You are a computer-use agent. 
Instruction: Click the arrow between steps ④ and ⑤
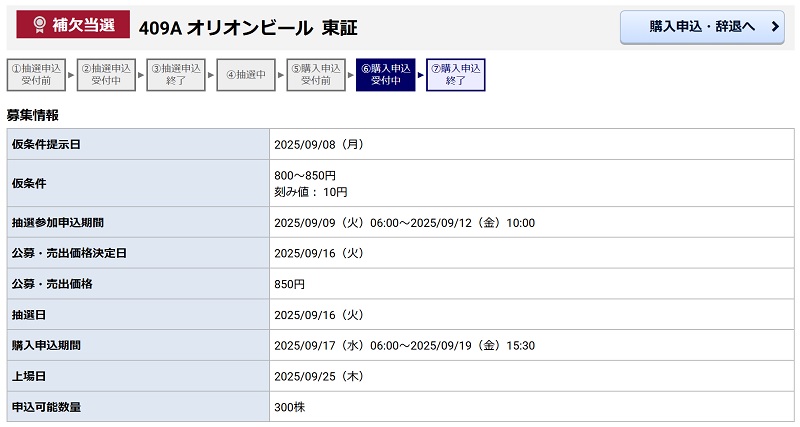[x=281, y=76]
